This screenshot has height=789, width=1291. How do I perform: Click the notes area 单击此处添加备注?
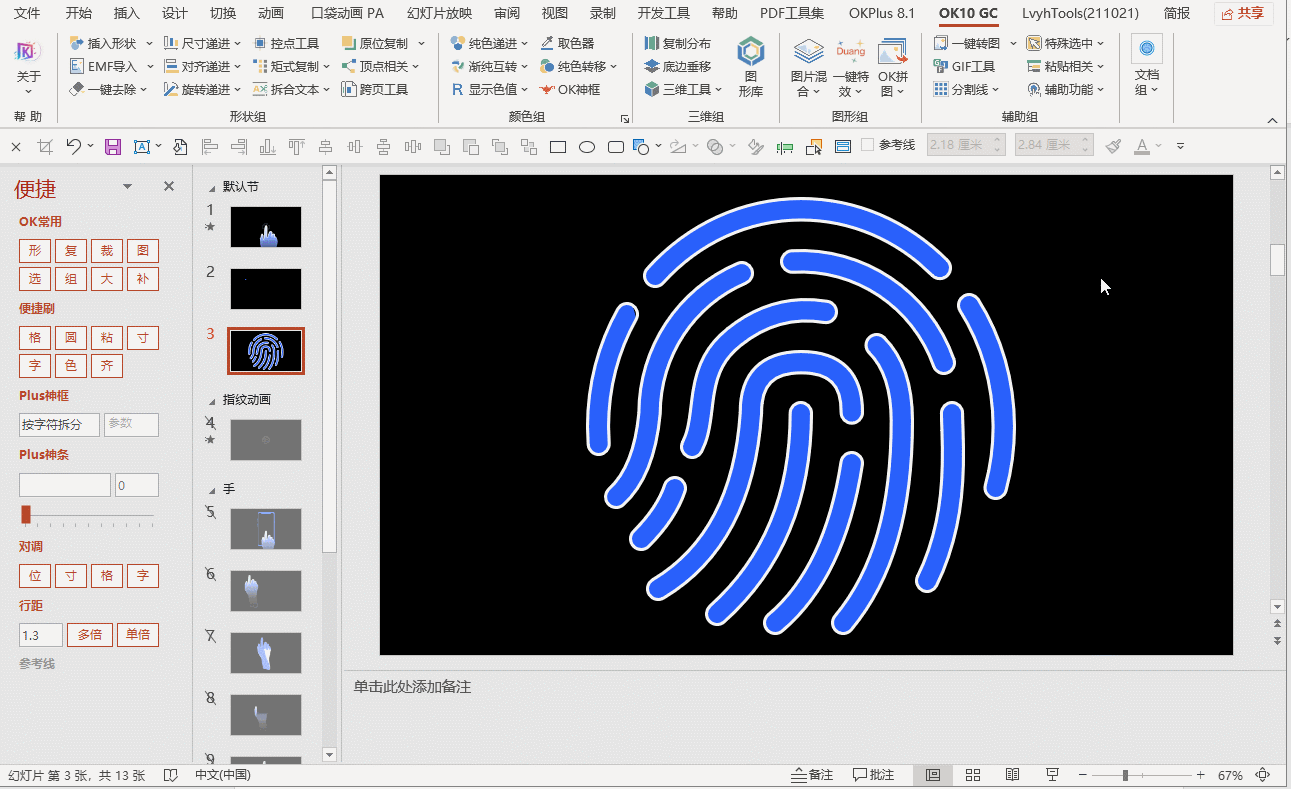[412, 687]
